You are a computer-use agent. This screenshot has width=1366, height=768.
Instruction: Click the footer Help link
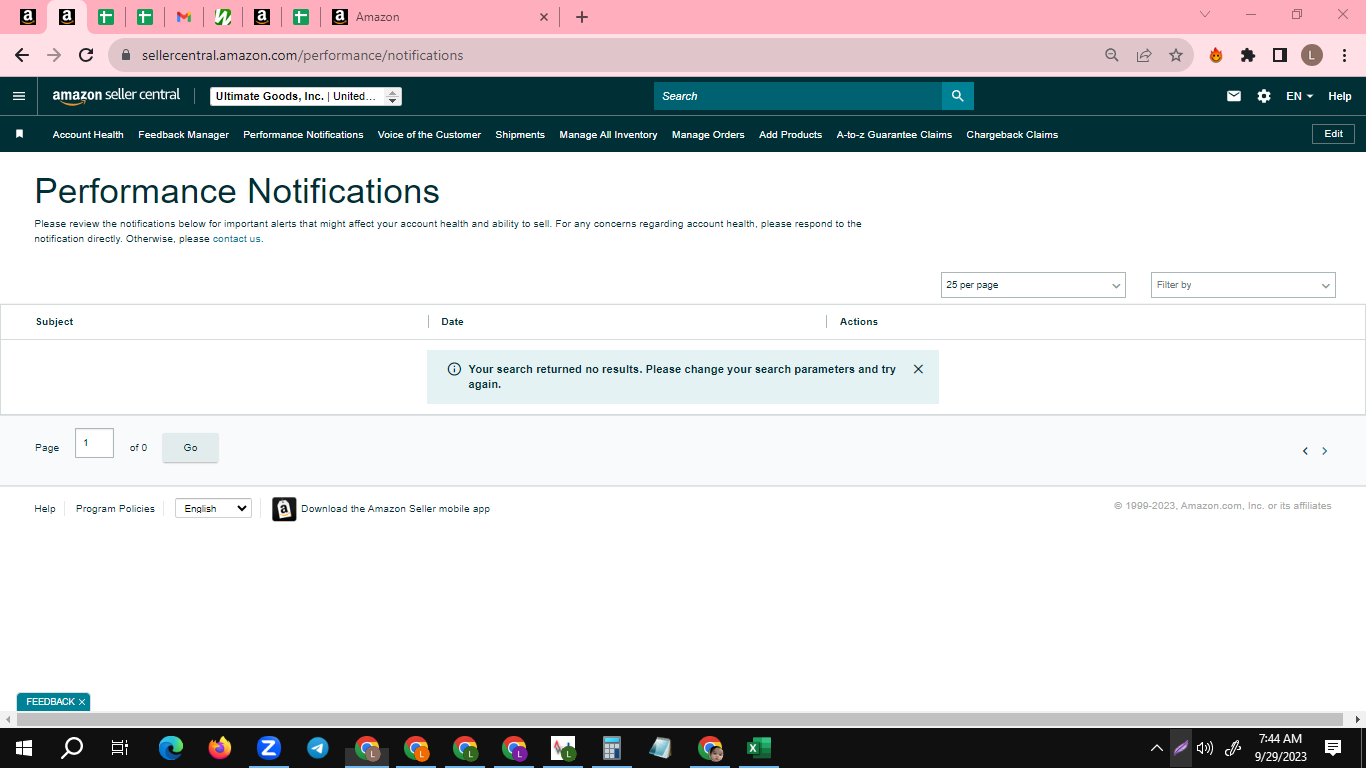45,509
